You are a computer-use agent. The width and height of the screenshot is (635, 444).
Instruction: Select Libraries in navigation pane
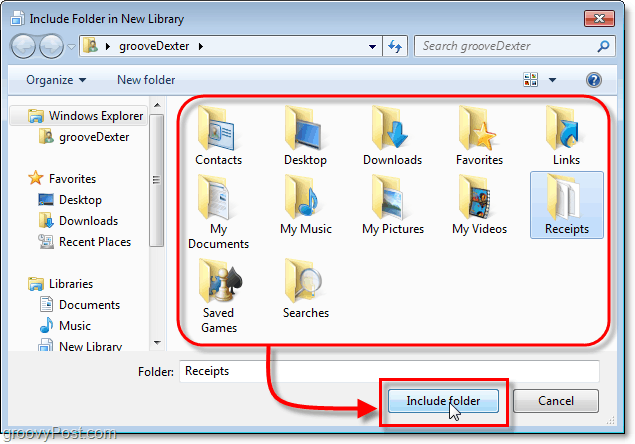coord(61,284)
